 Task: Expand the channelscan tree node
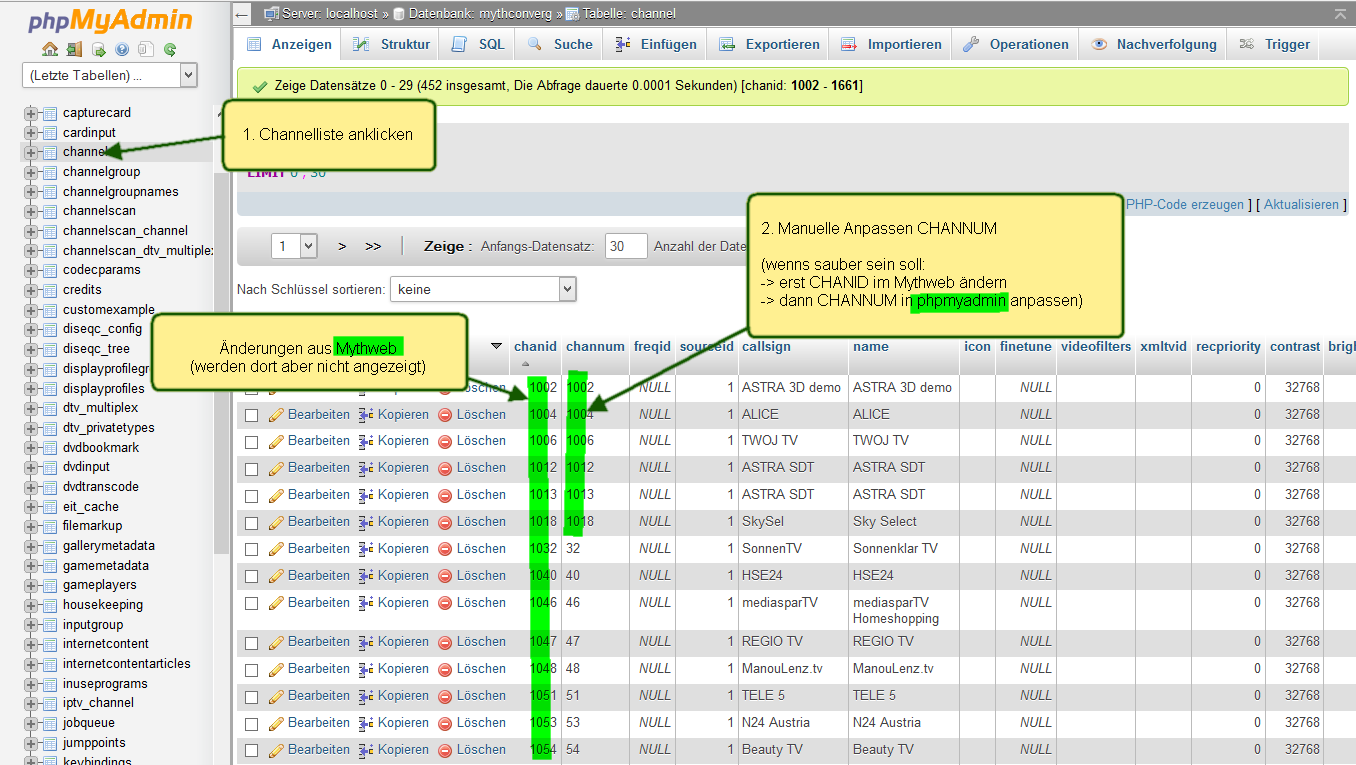pyautogui.click(x=31, y=211)
